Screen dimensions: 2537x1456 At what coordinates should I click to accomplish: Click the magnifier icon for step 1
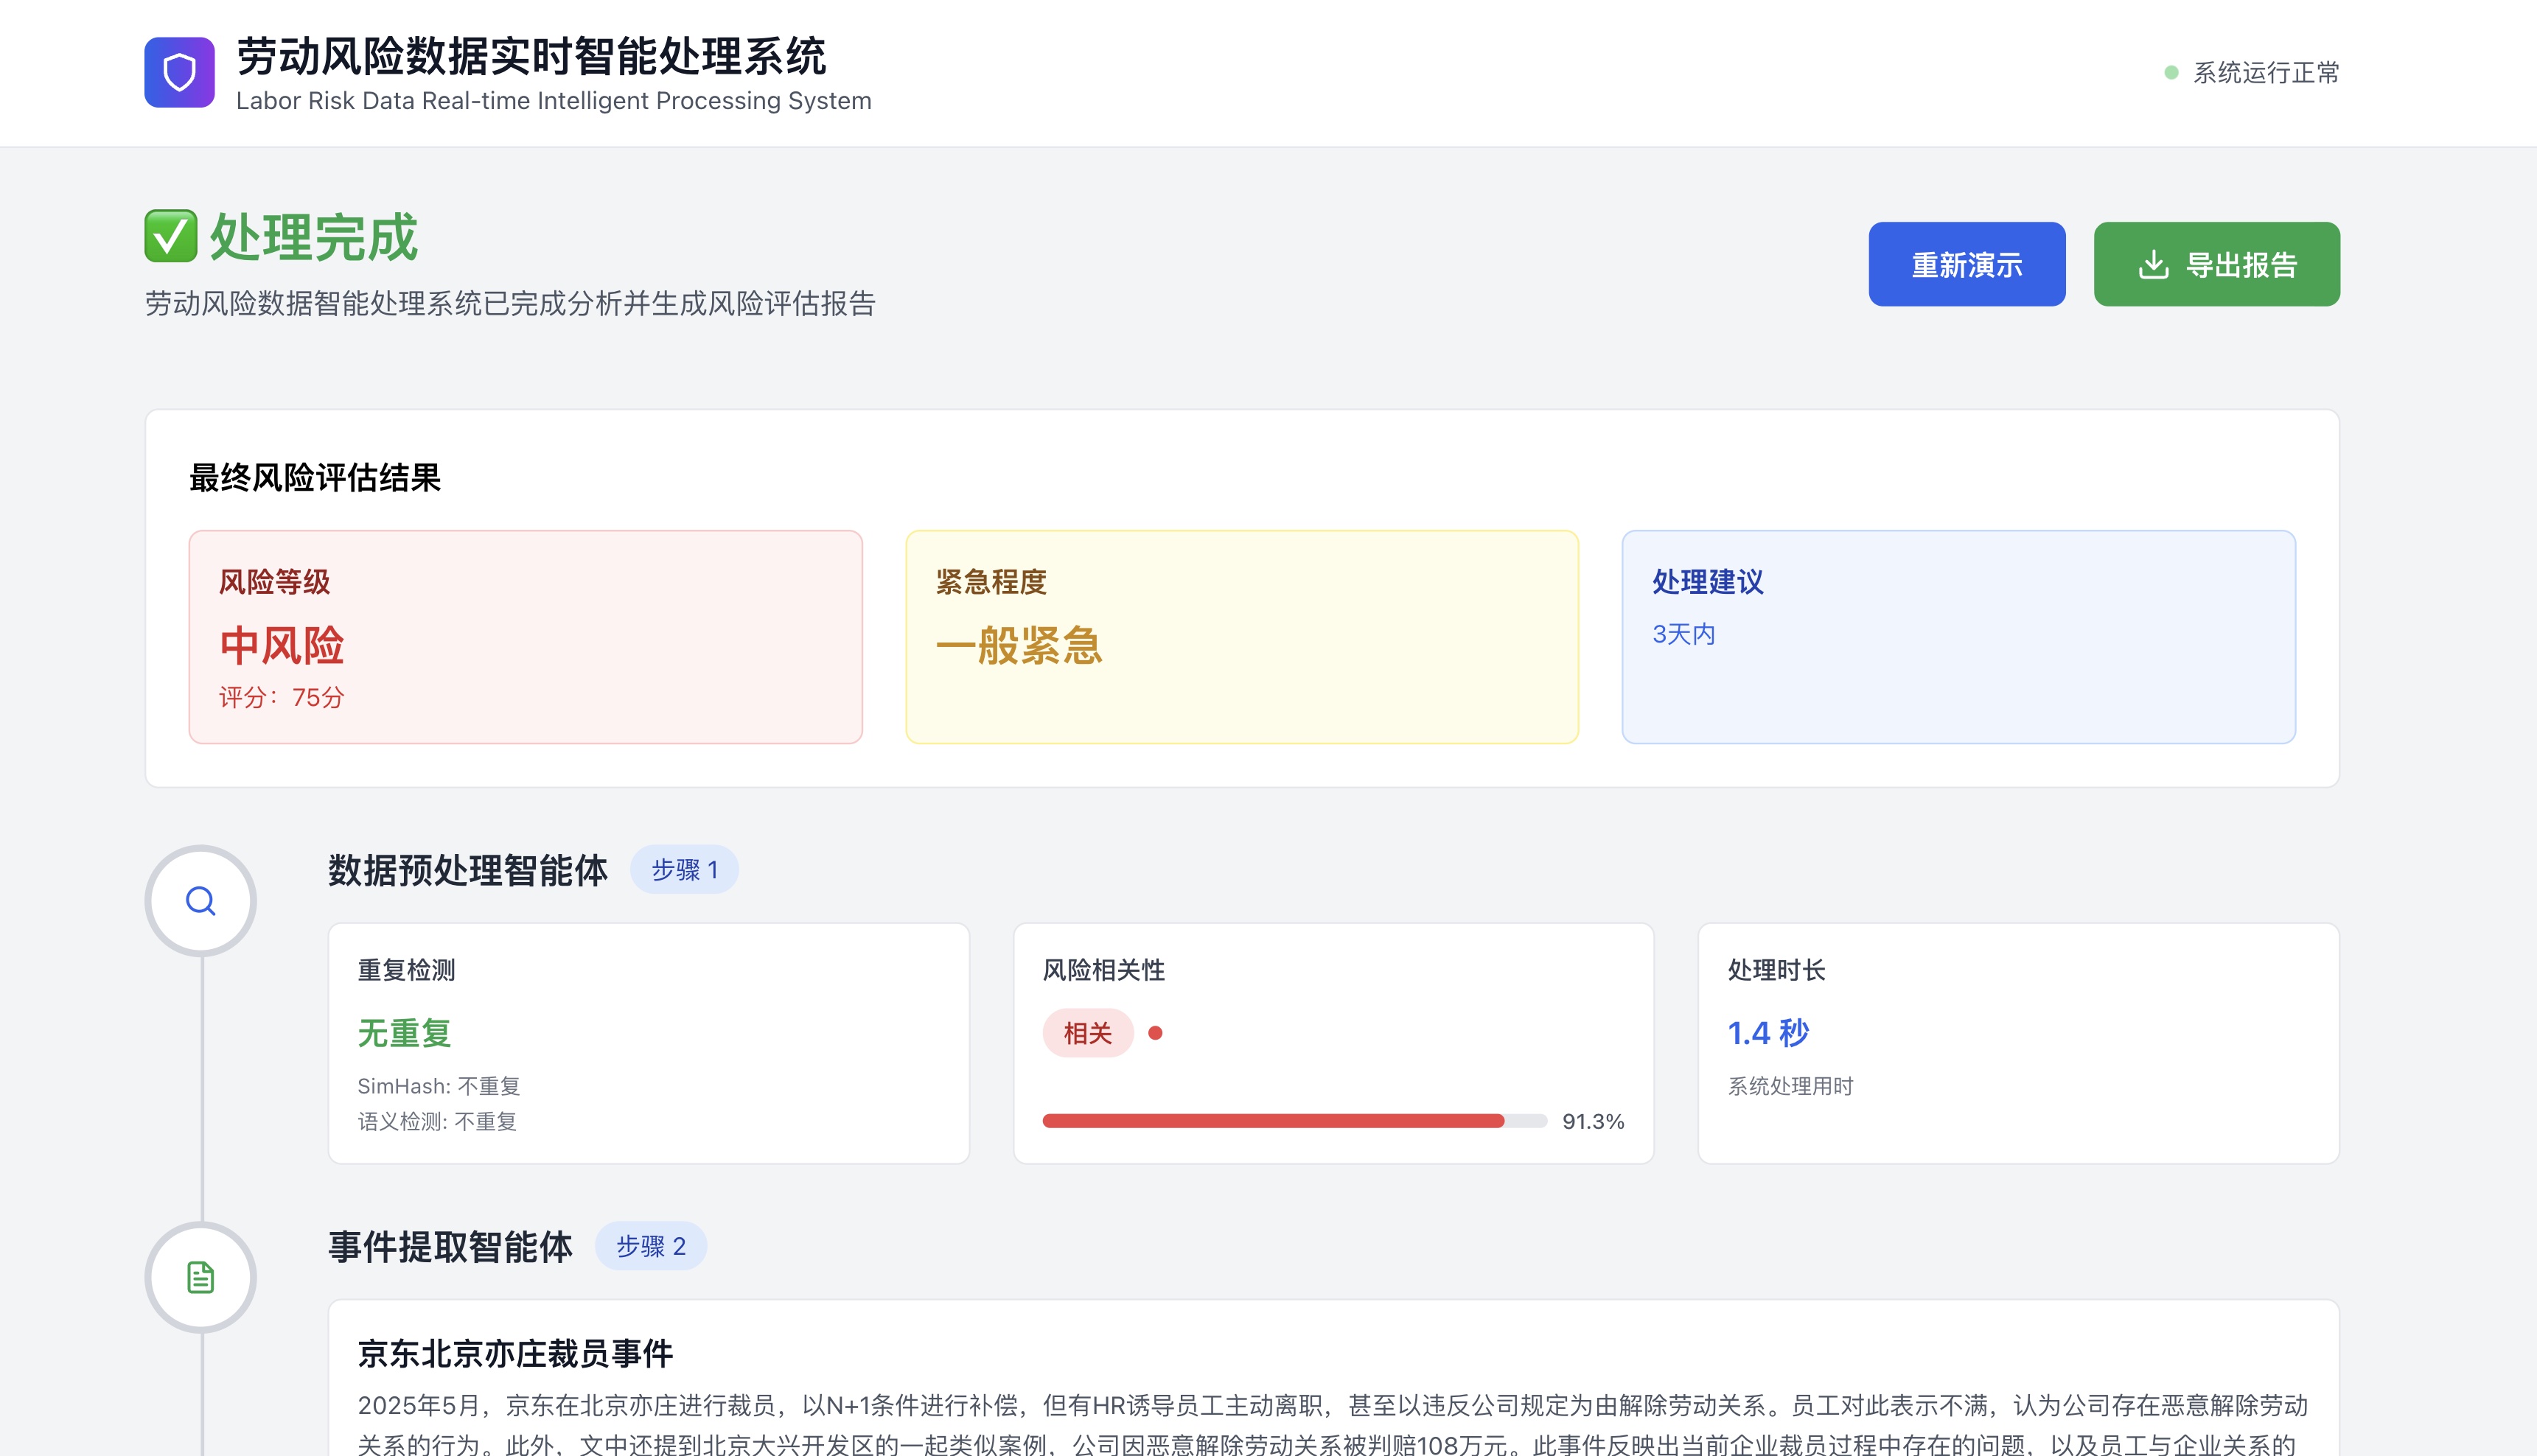[x=201, y=901]
